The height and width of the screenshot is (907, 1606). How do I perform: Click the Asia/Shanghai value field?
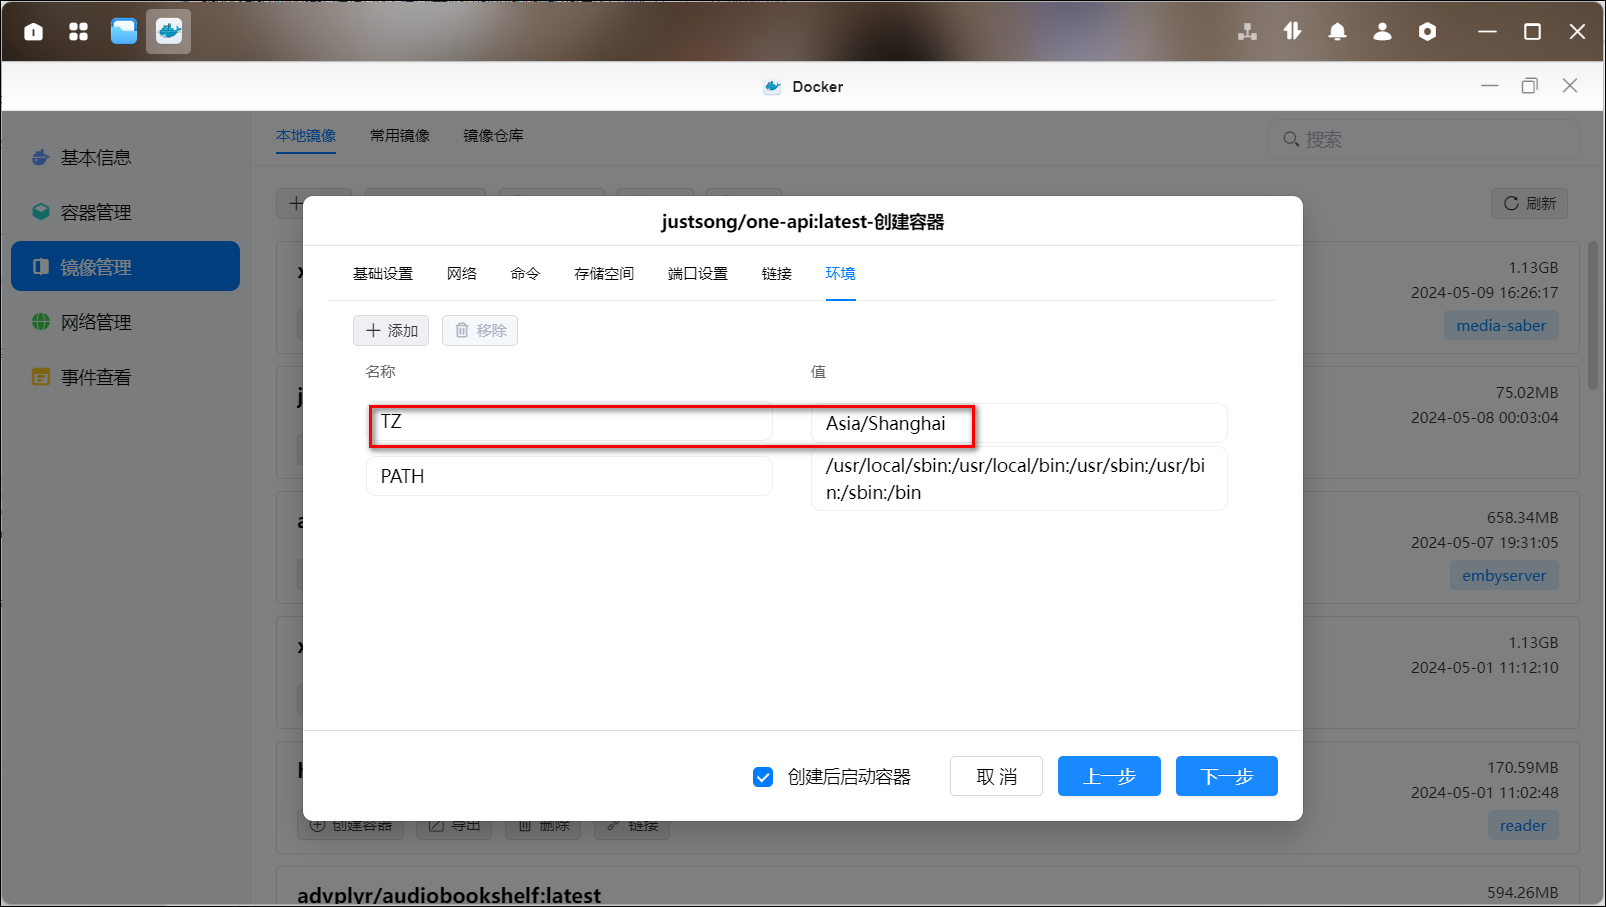(x=1018, y=424)
